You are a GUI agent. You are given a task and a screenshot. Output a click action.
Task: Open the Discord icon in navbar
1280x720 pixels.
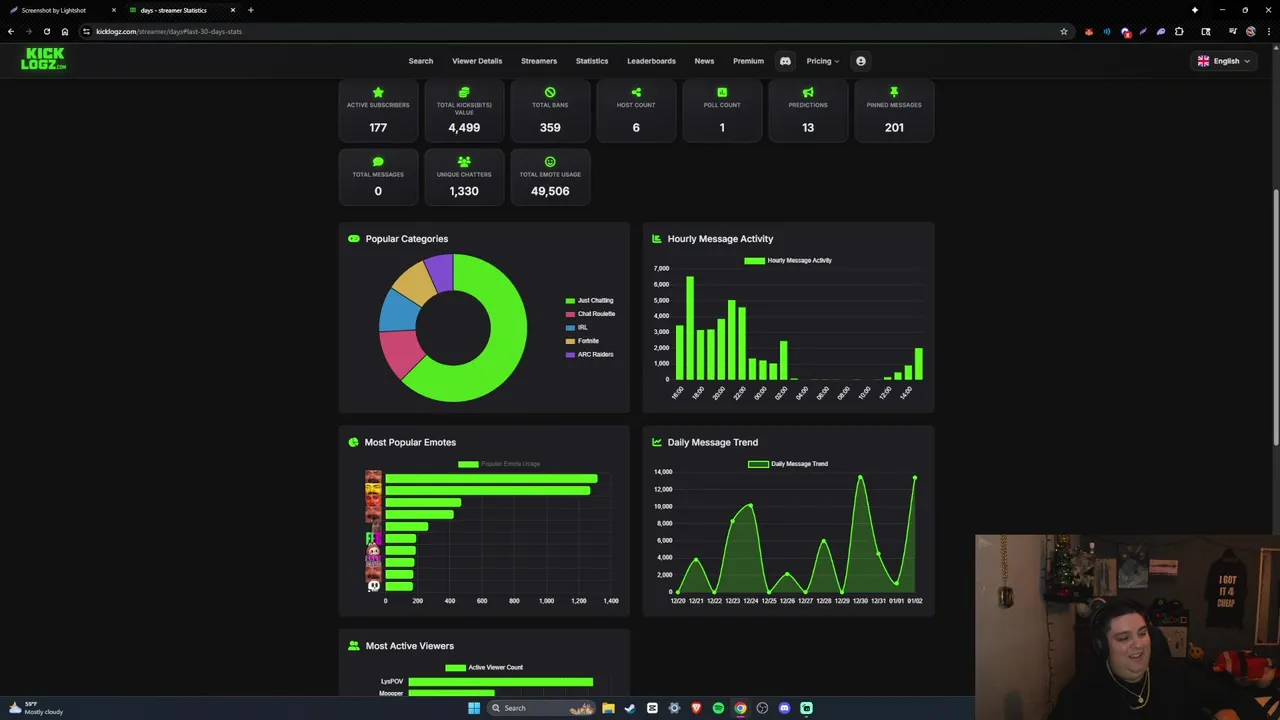coord(785,61)
